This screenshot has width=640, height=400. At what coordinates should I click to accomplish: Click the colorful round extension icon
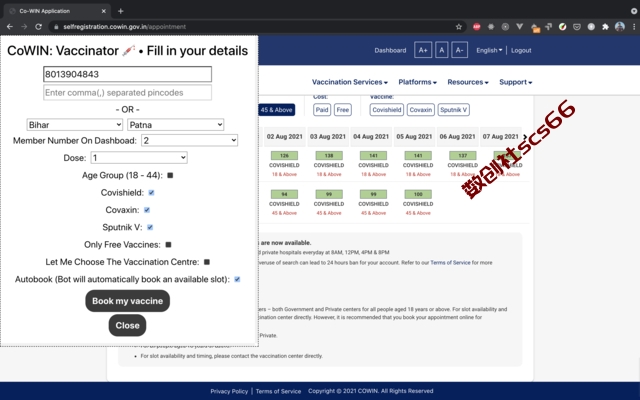coord(562,27)
